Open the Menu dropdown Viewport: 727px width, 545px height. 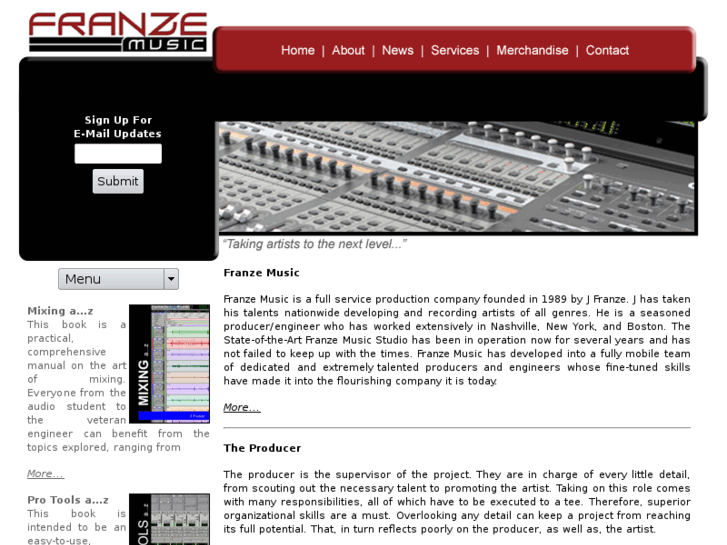coord(118,279)
